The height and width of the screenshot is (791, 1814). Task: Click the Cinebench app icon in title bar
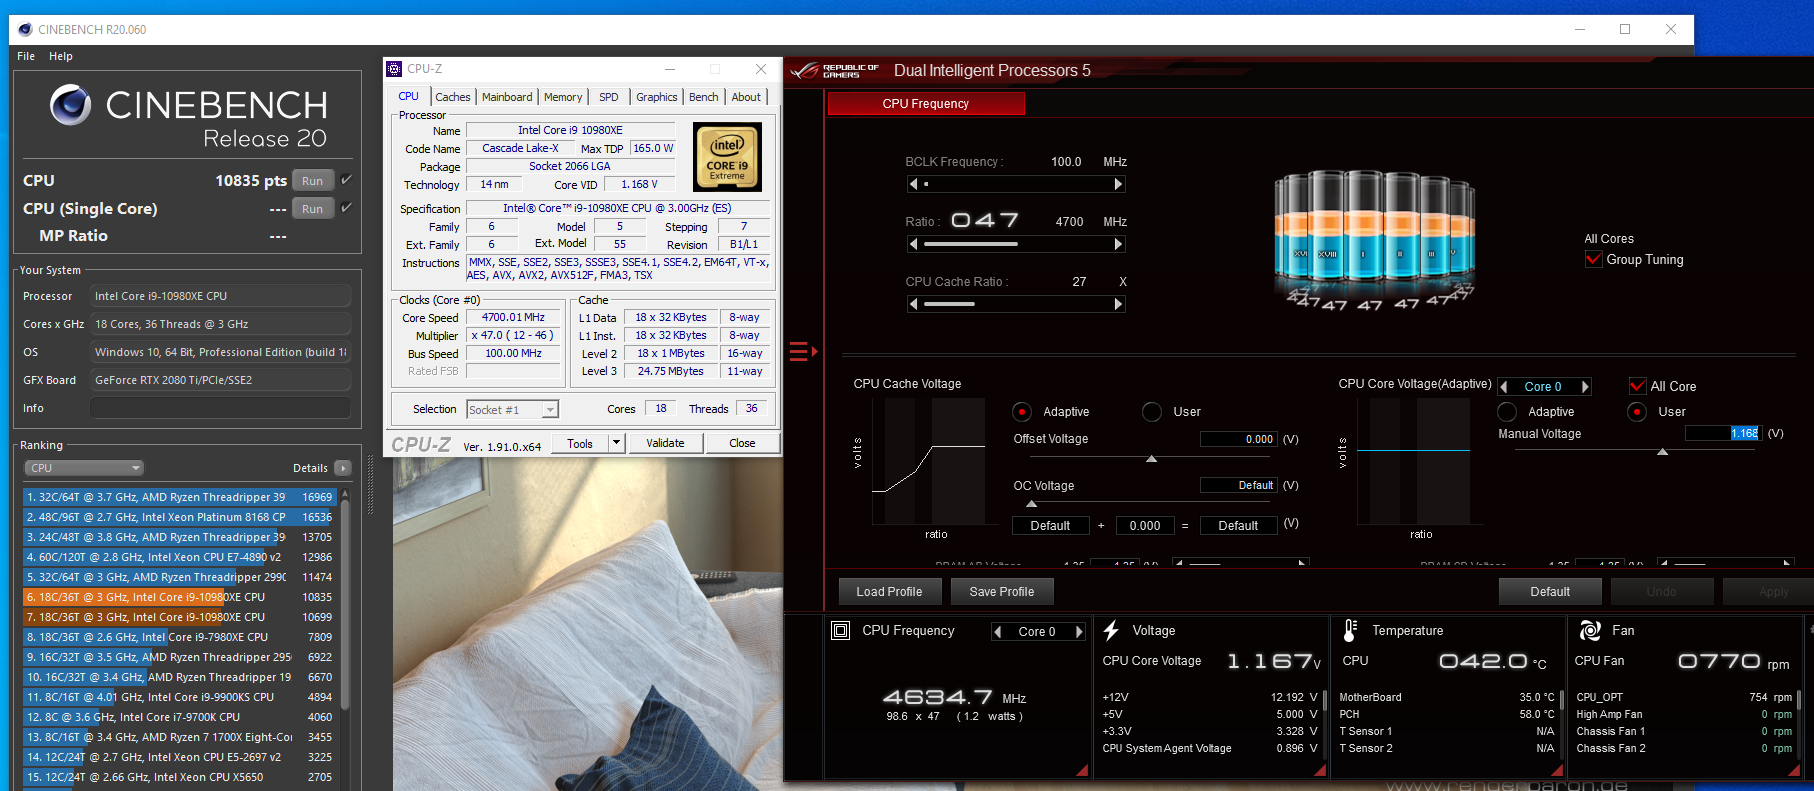coord(24,29)
